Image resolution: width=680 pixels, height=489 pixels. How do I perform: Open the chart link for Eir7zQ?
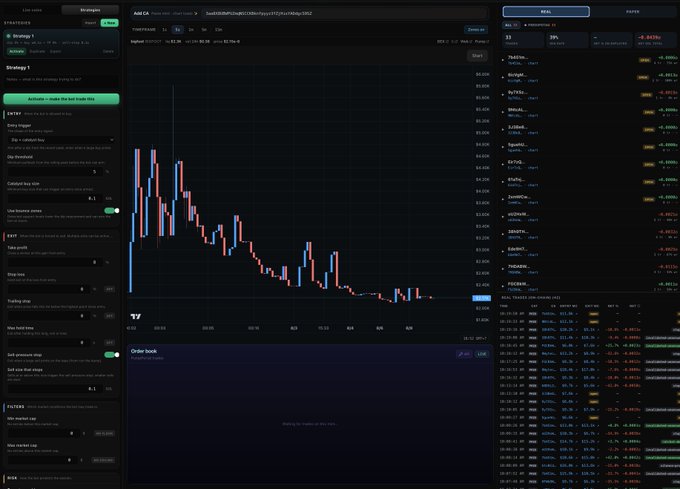pyautogui.click(x=533, y=168)
